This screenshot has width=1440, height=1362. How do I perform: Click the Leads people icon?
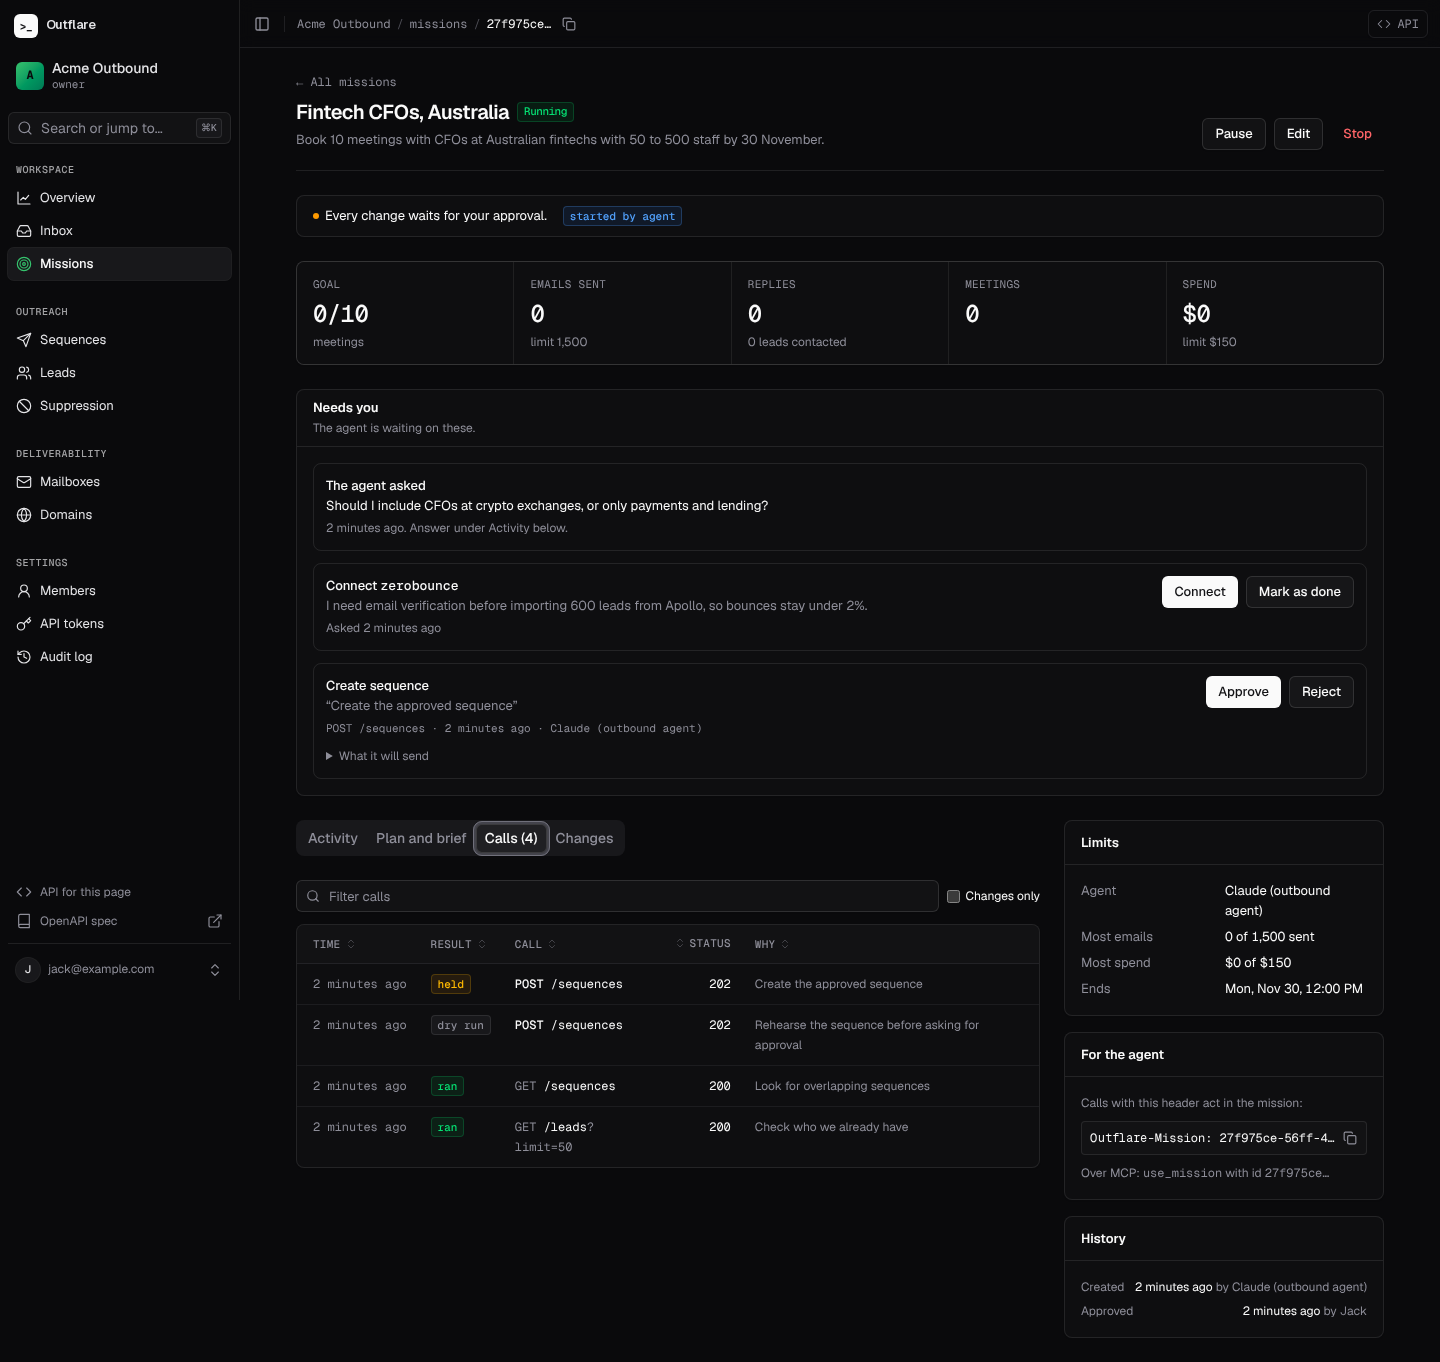coord(24,373)
